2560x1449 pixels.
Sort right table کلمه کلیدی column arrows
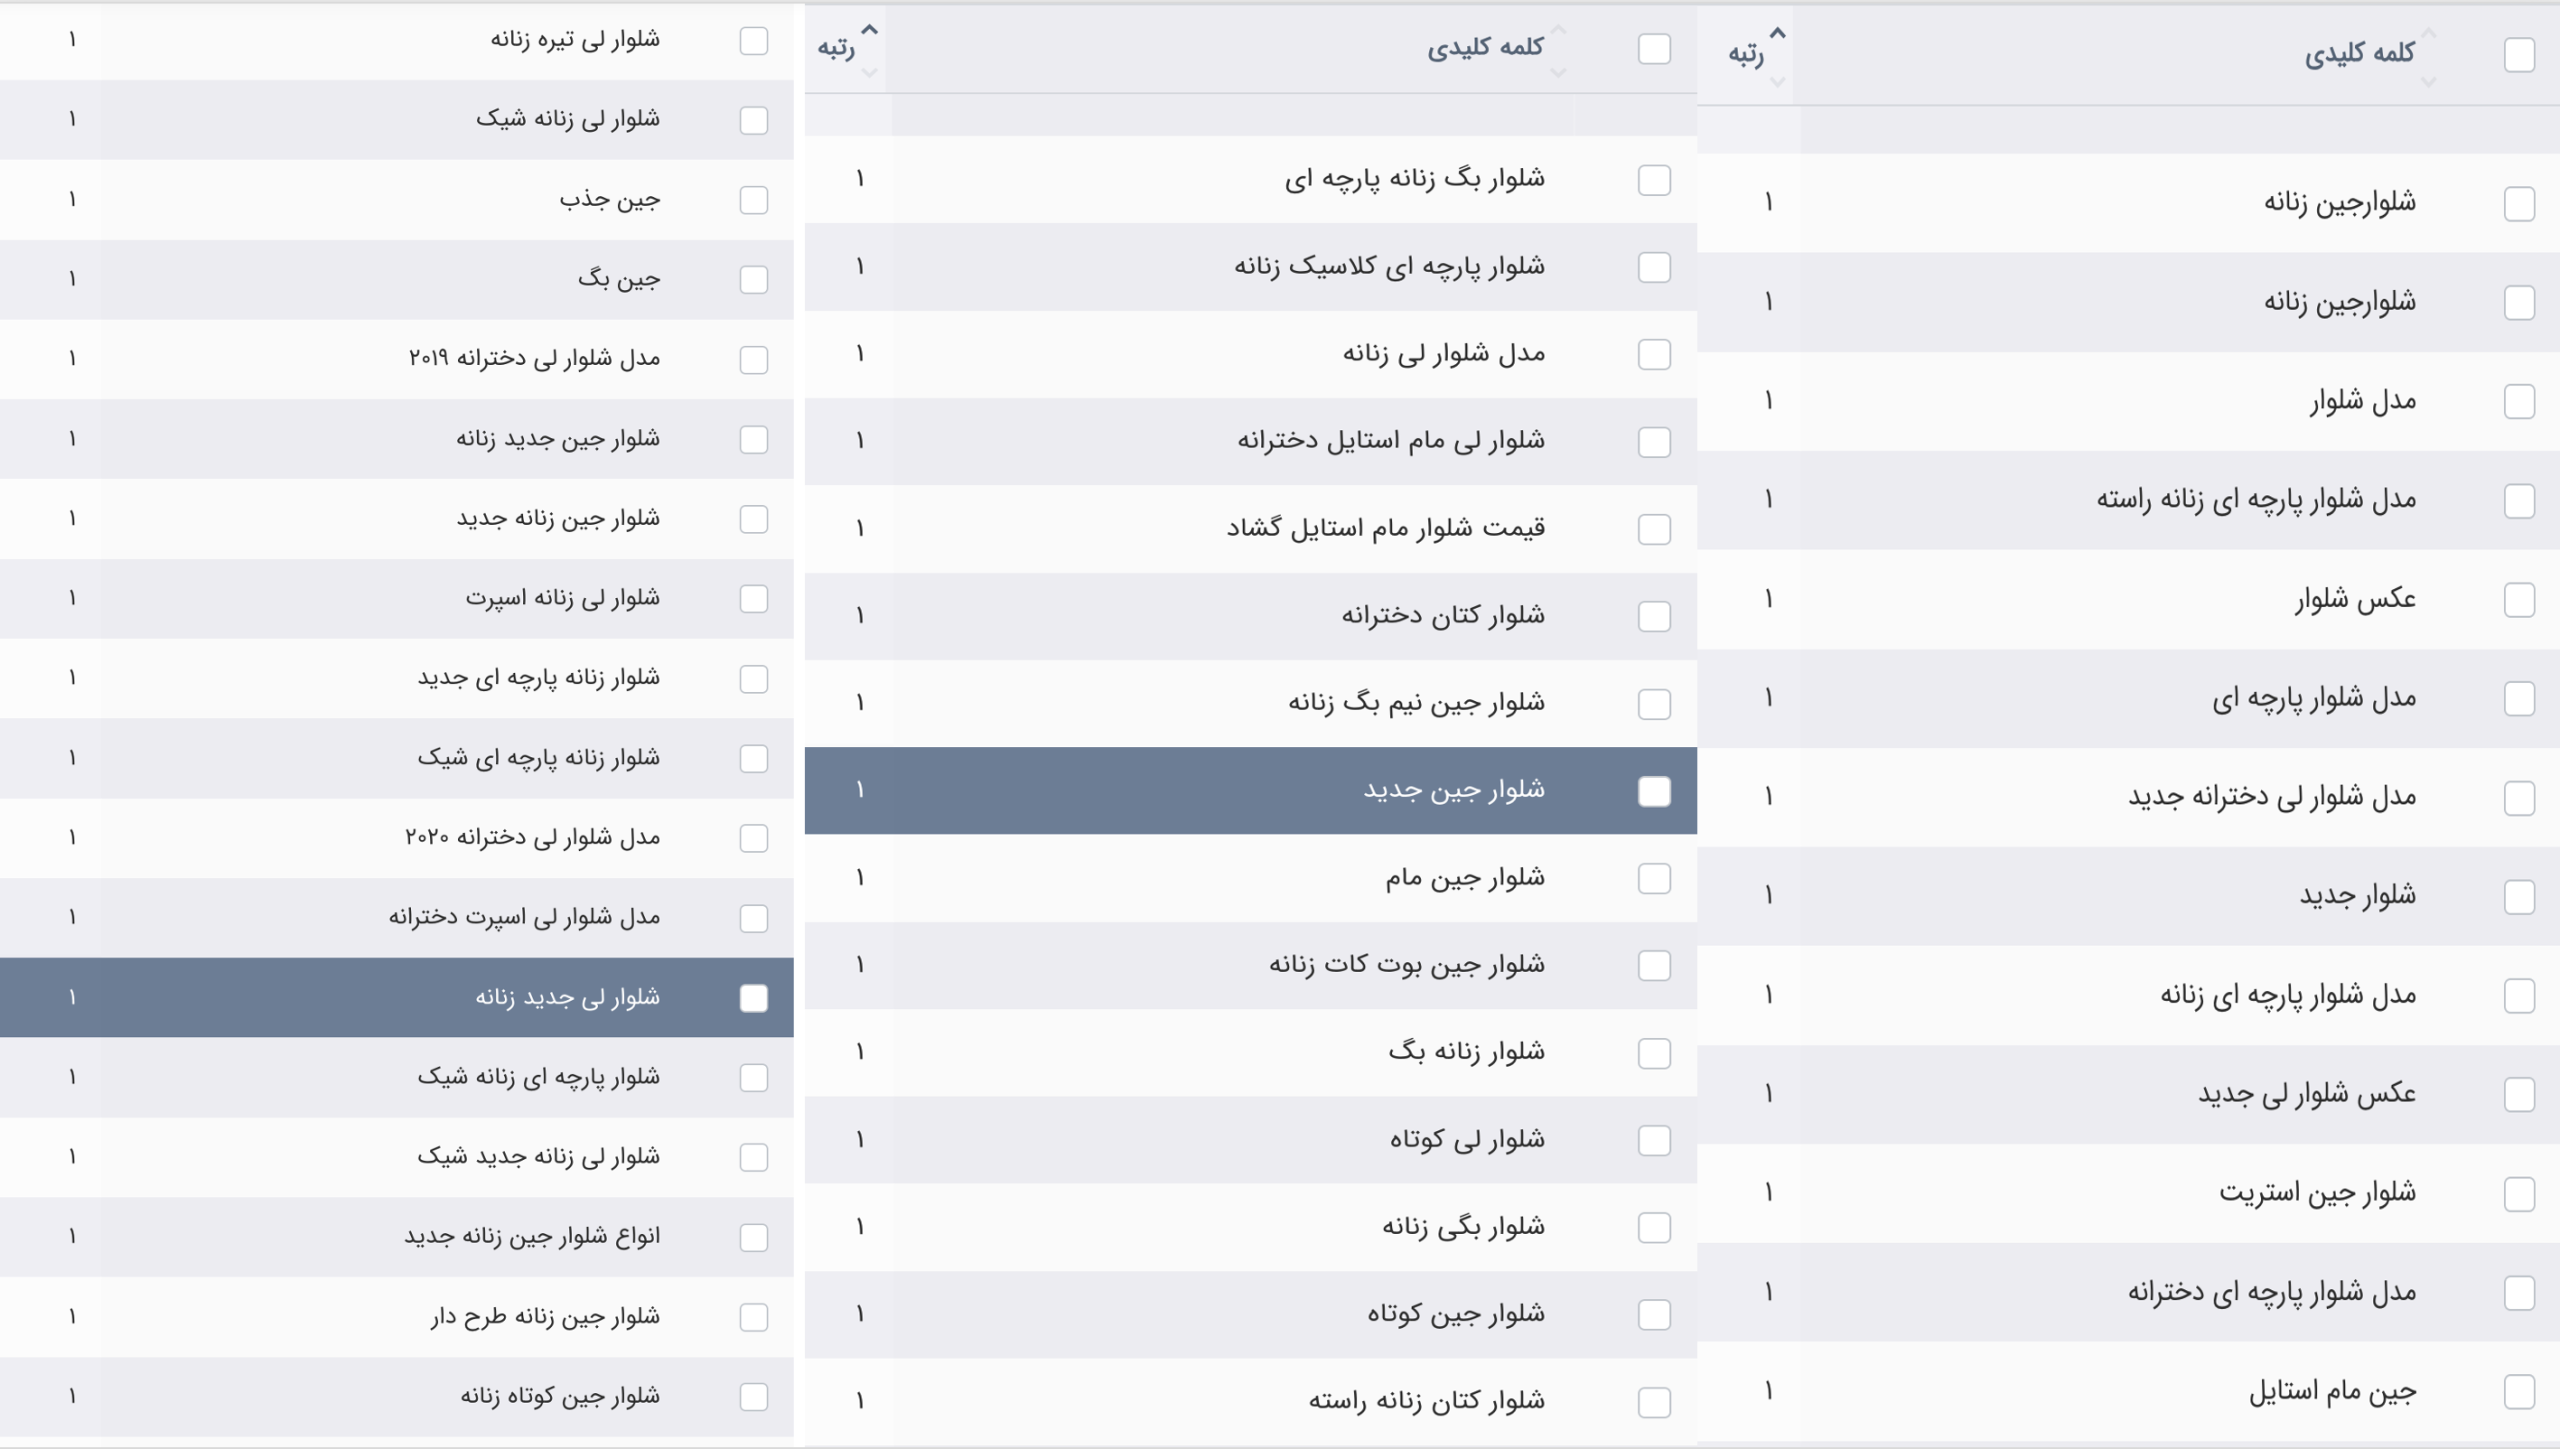pyautogui.click(x=2428, y=56)
